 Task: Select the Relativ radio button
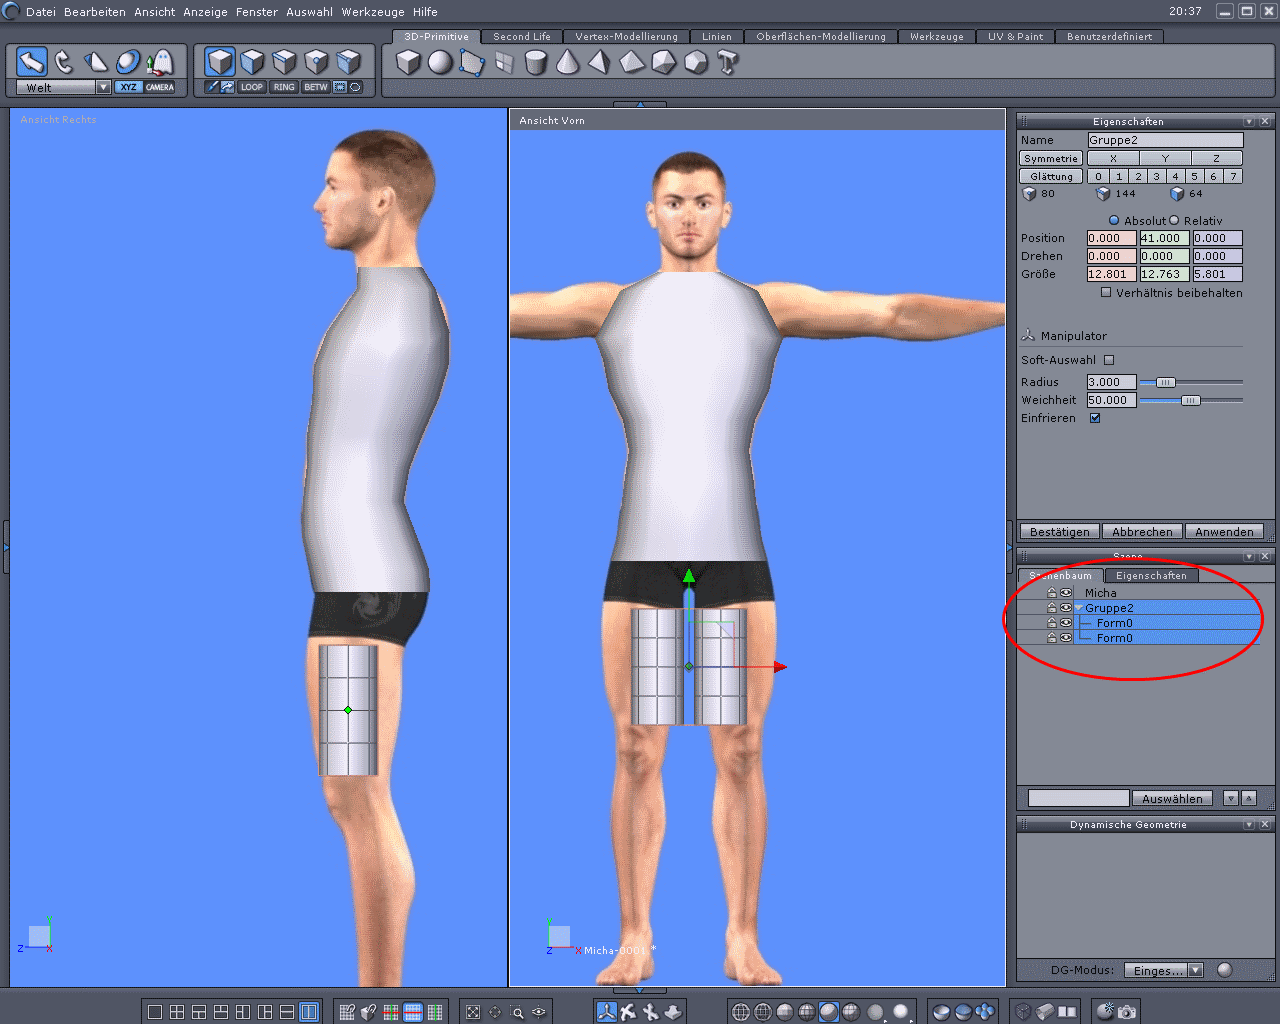click(x=1174, y=220)
